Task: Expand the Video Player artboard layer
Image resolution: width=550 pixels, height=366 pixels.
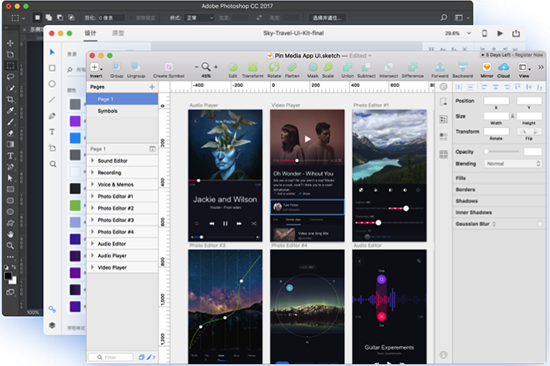Action: click(x=92, y=267)
